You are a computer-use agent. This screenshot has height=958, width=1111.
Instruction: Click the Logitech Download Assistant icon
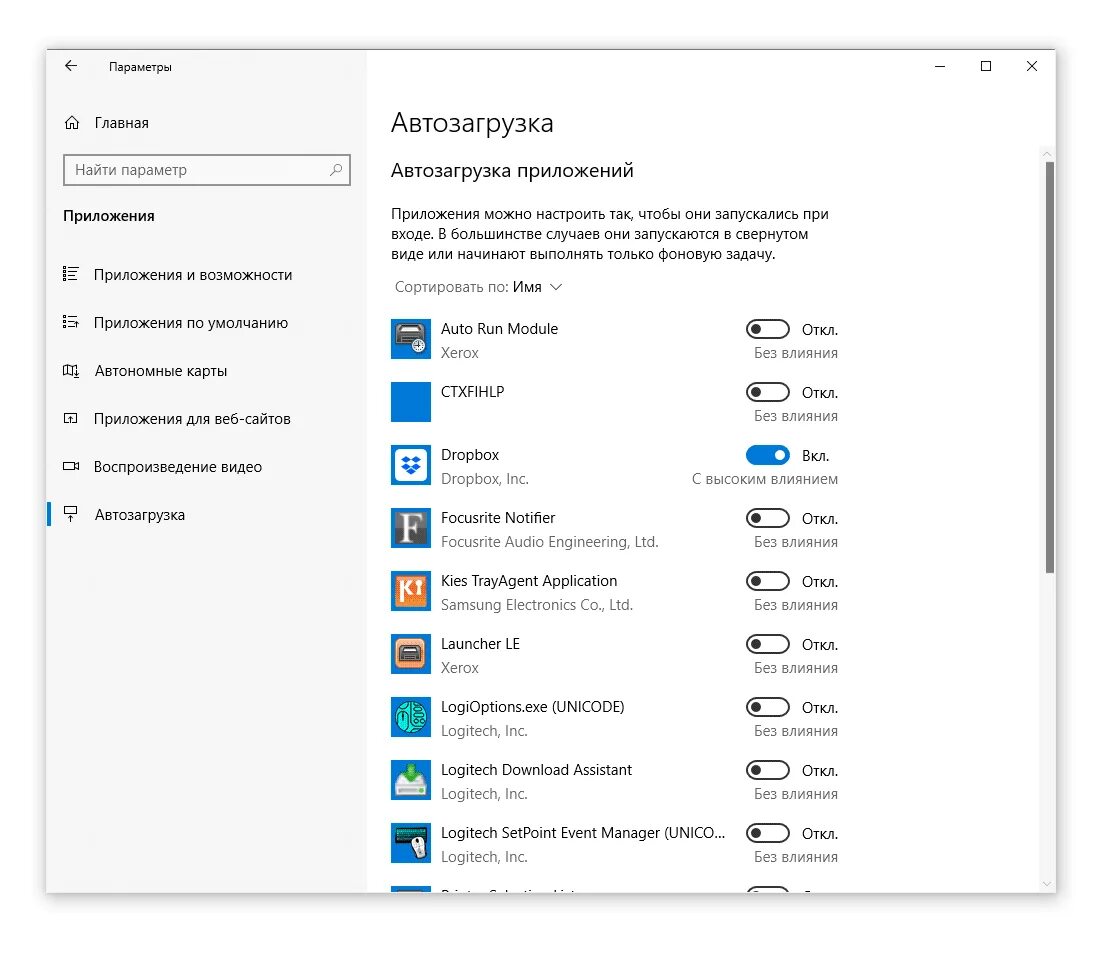(411, 780)
